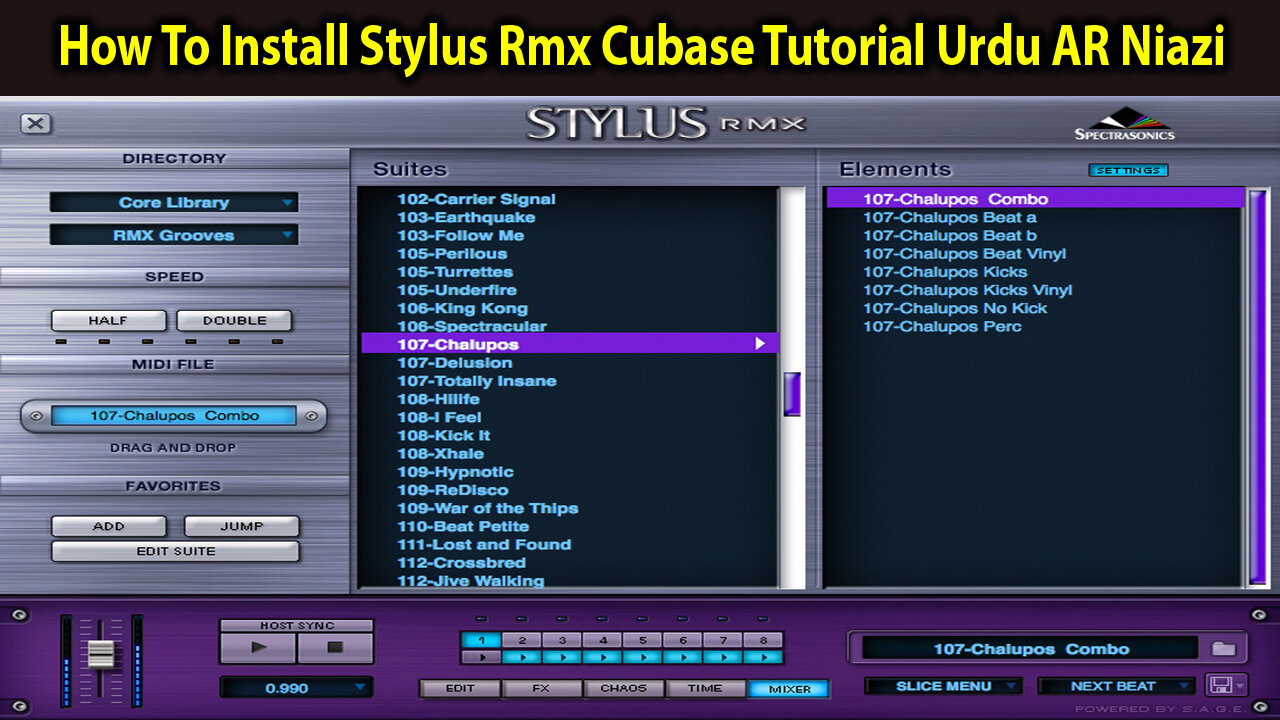Start playback for part 8
The image size is (1280, 720).
(x=762, y=657)
